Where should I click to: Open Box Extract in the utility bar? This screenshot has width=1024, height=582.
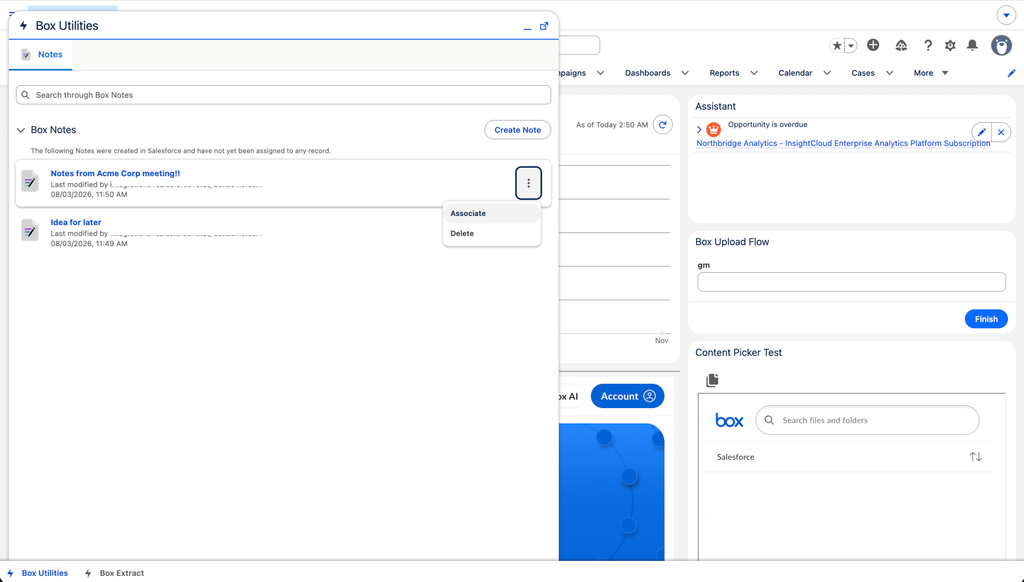(114, 573)
